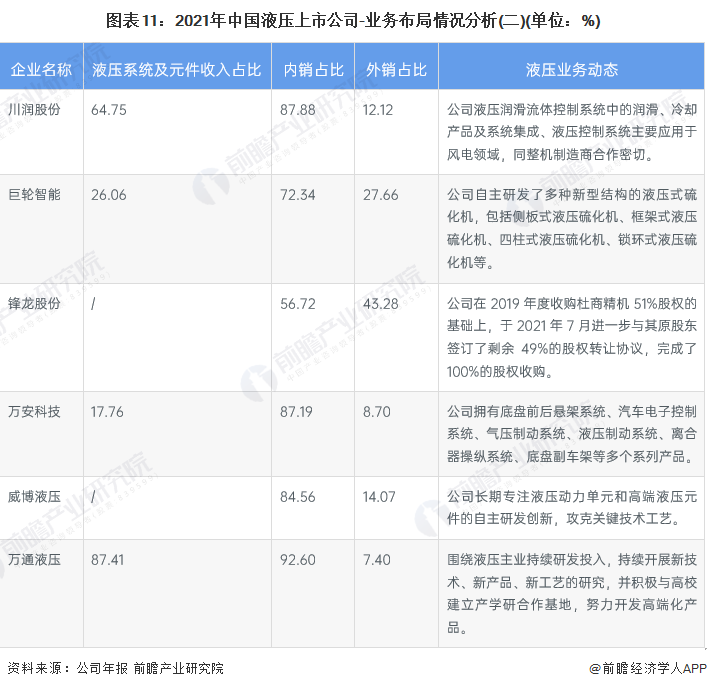Click value 64.75 in 川润股份 row
This screenshot has width=707, height=689.
(109, 110)
